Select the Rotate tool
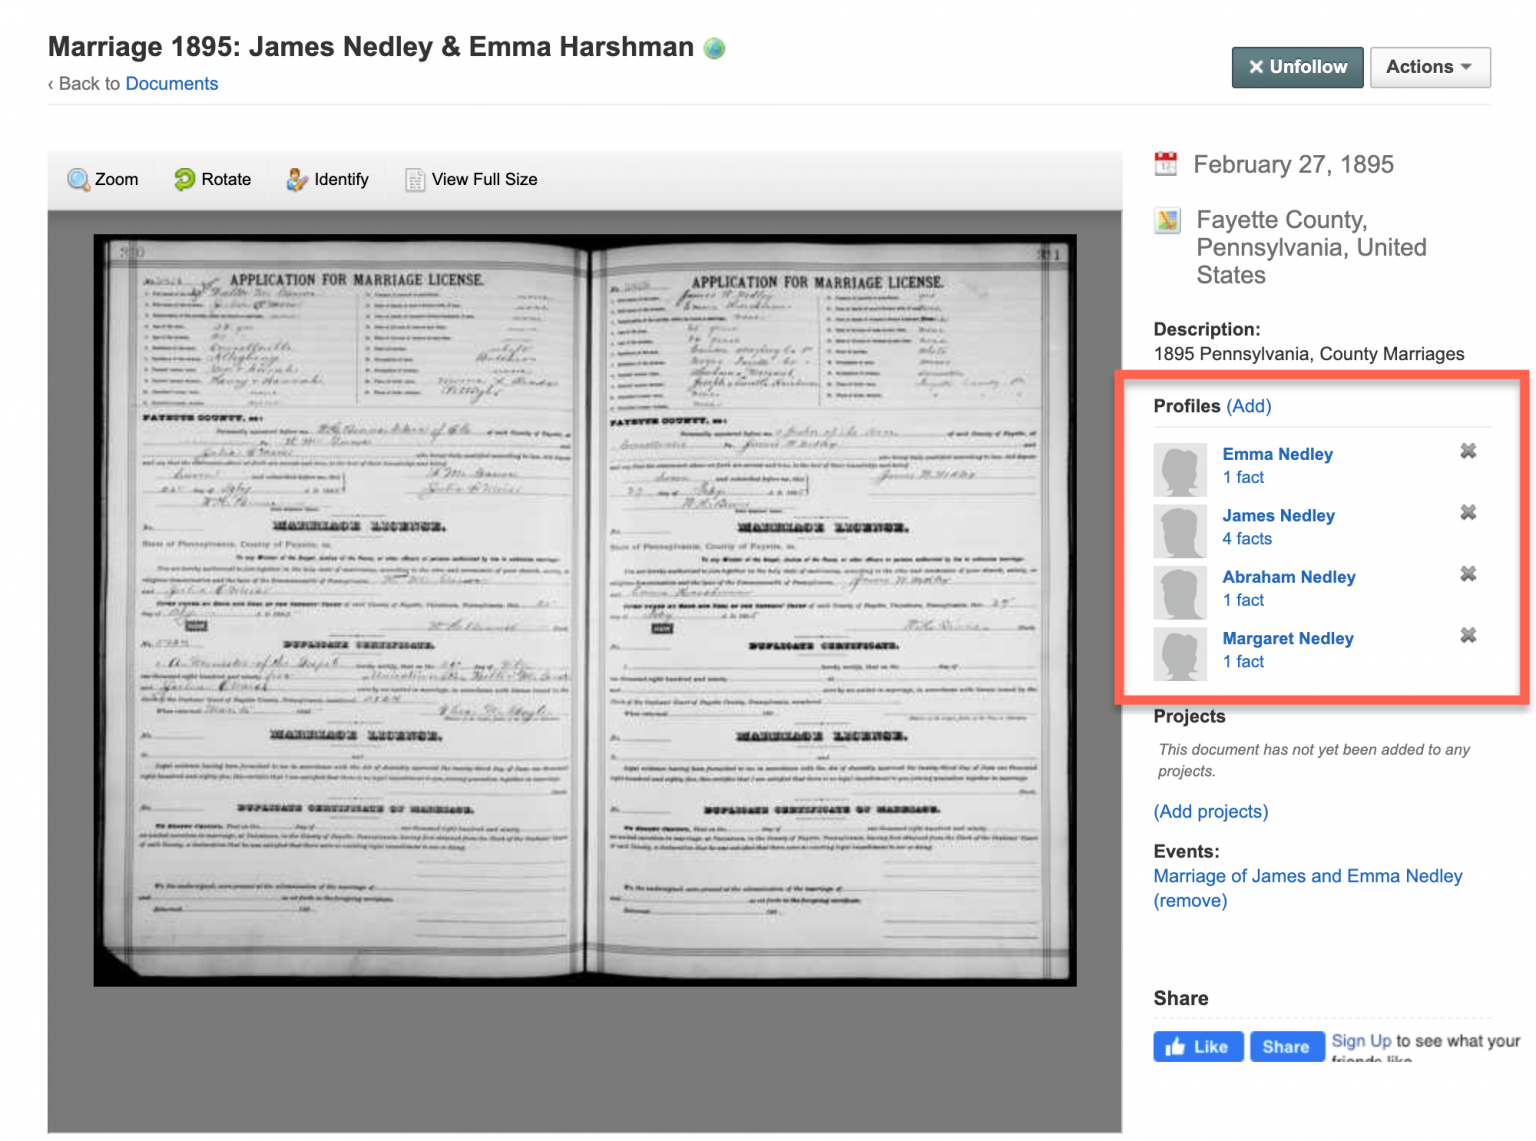 tap(213, 179)
